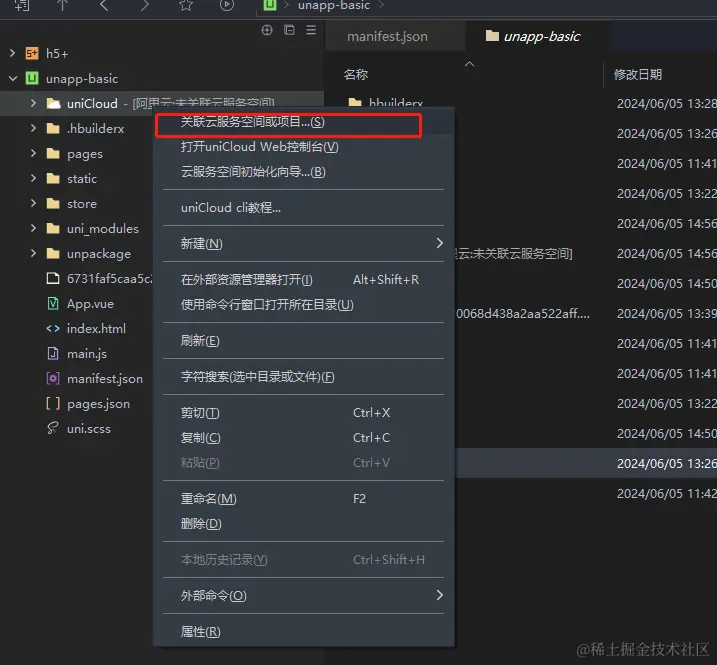Image resolution: width=717 pixels, height=665 pixels.
Task: Click the up arrow icon in toolbar
Action: click(x=62, y=5)
